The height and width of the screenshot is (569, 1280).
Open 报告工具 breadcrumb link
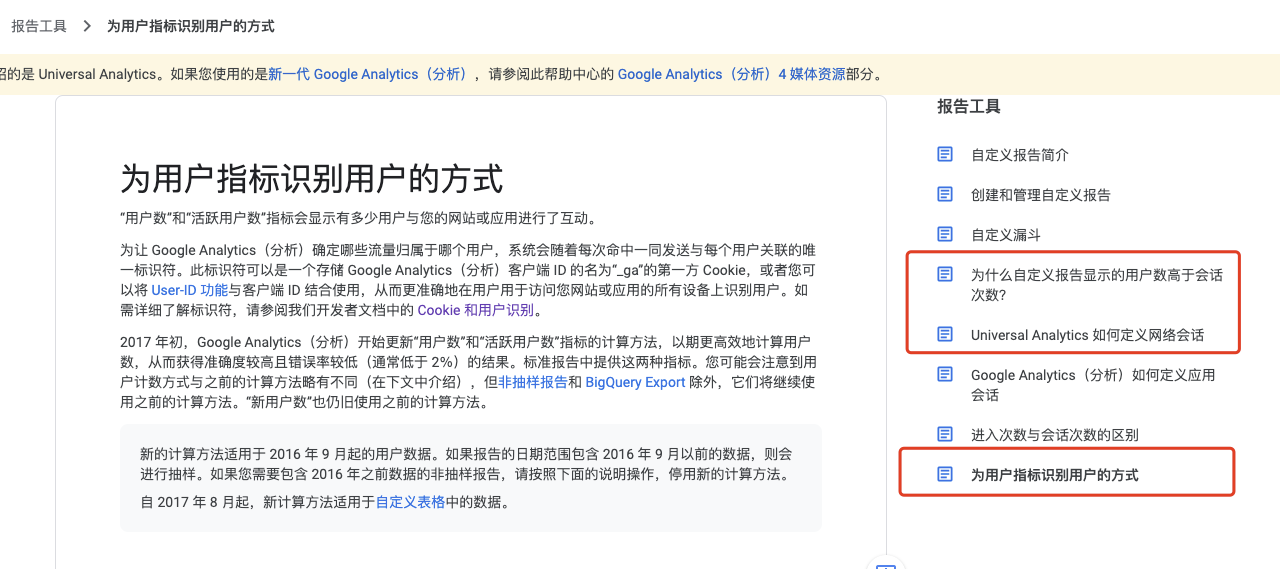[39, 26]
